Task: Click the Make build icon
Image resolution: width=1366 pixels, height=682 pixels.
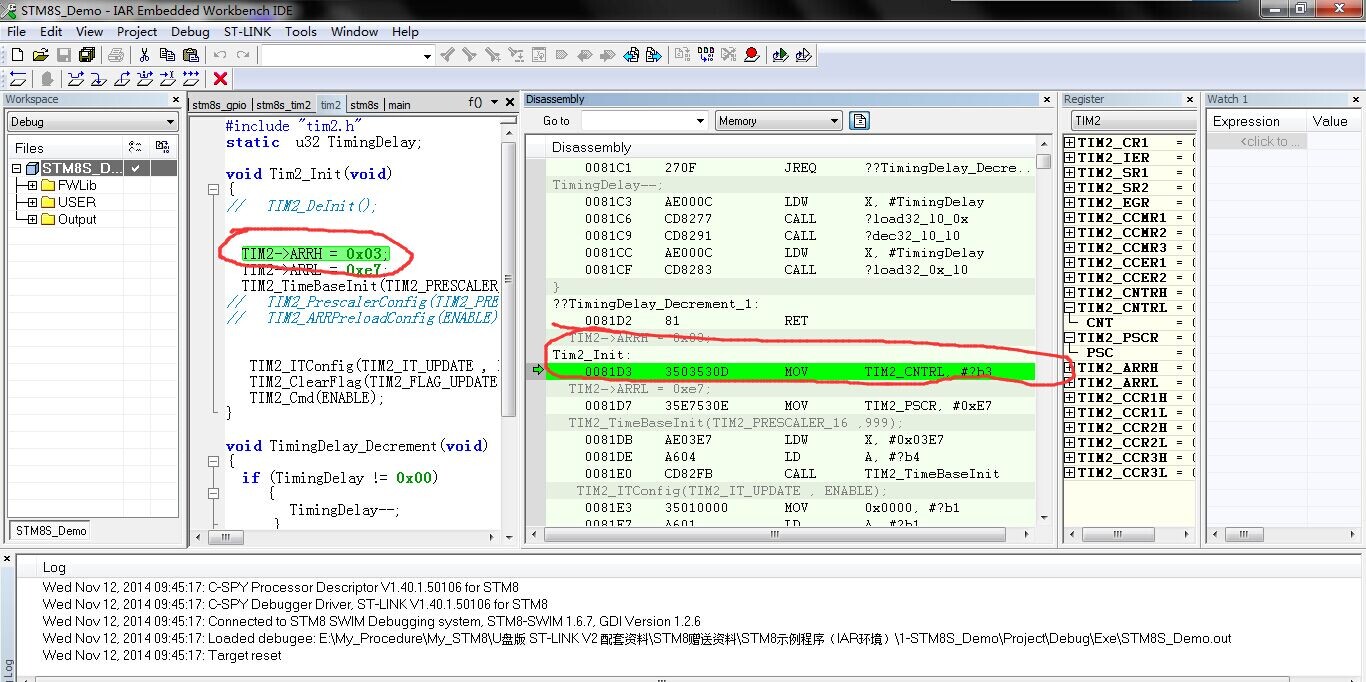Action: coord(706,55)
